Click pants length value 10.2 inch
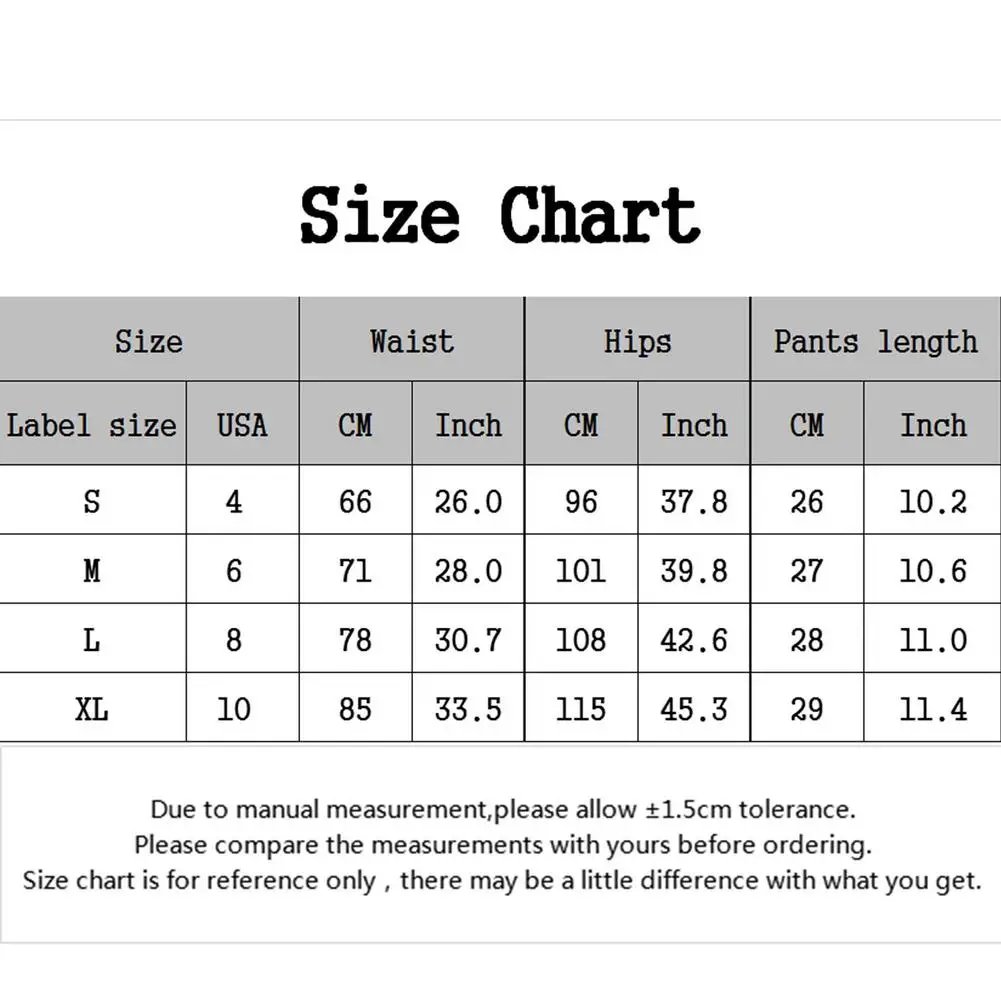The height and width of the screenshot is (1001, 1001). [x=933, y=501]
